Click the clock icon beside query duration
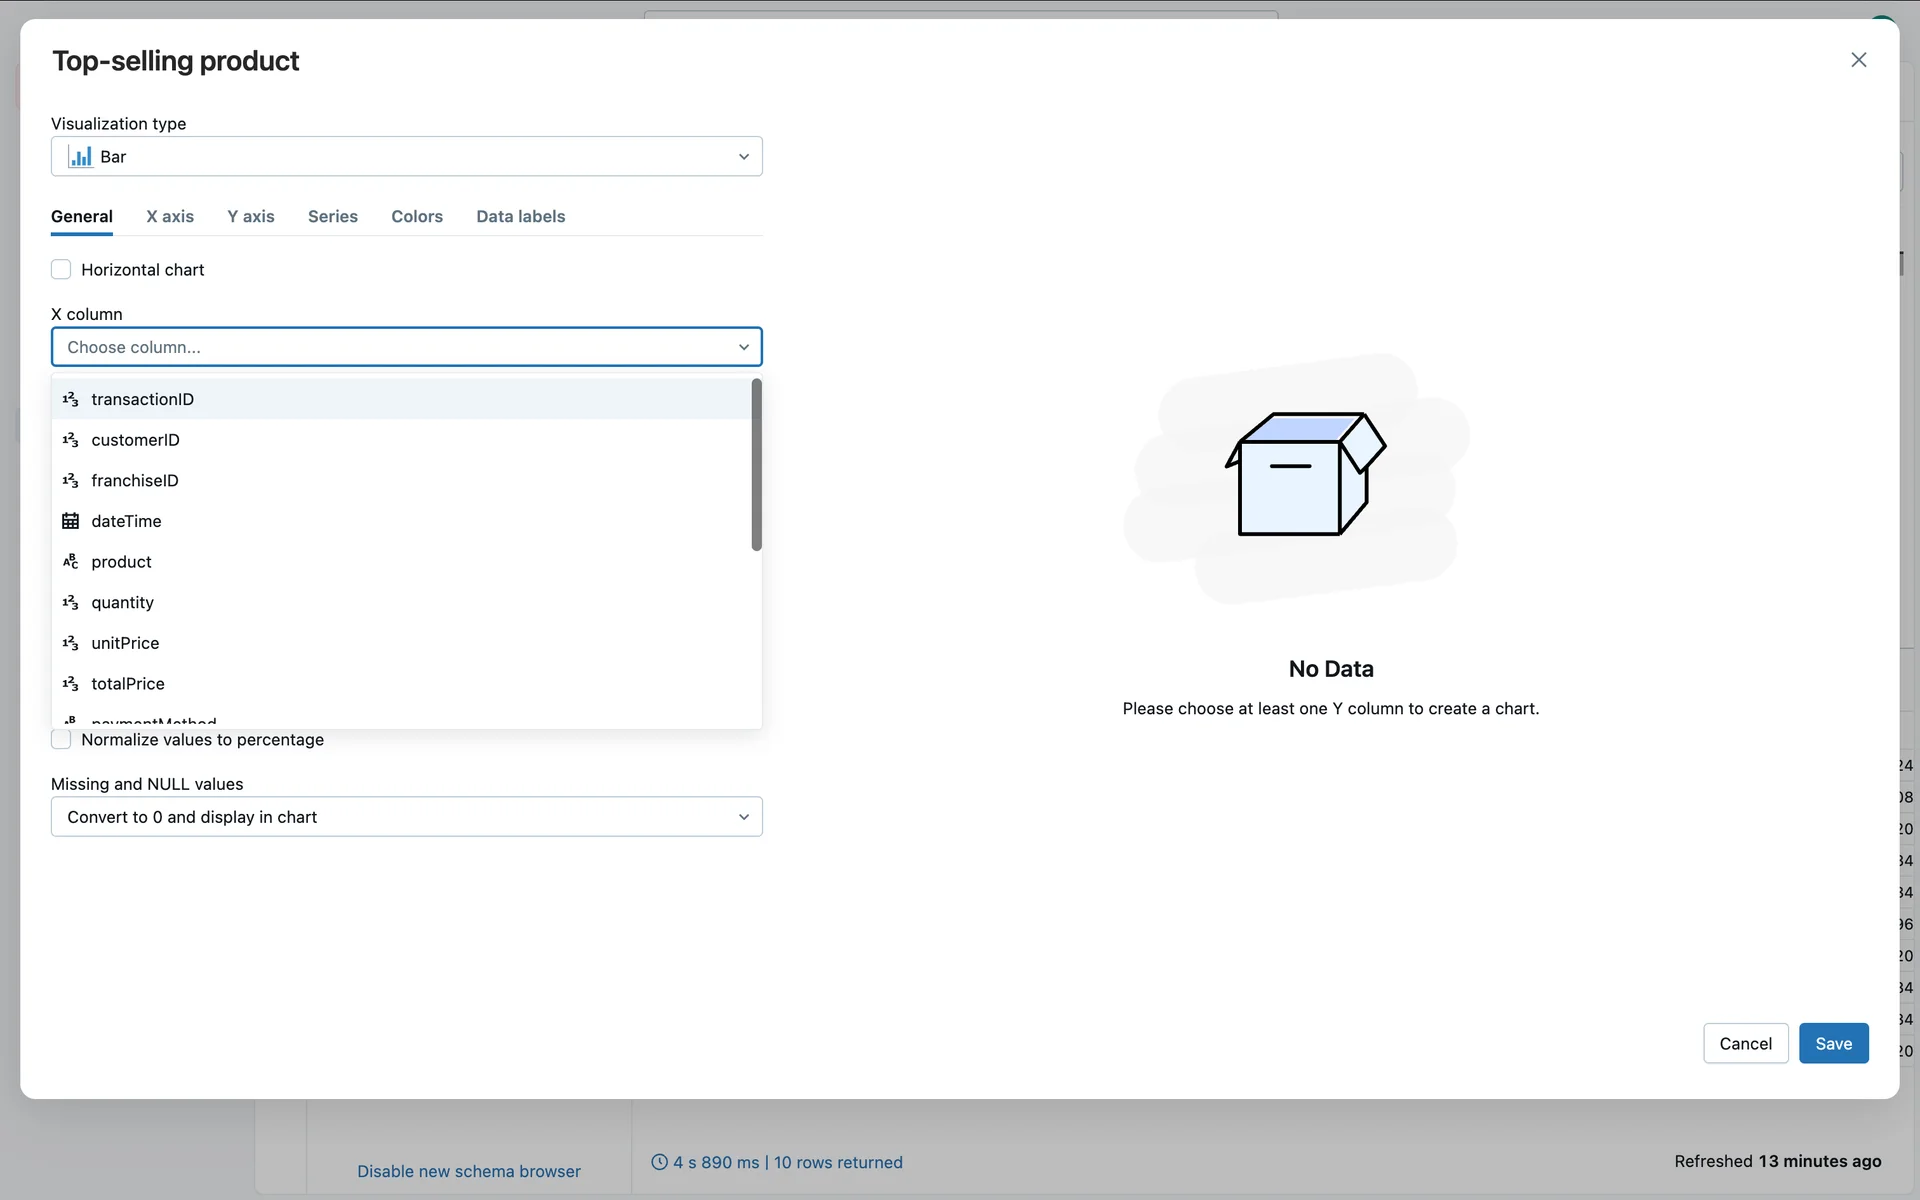The height and width of the screenshot is (1200, 1920). coord(659,1162)
